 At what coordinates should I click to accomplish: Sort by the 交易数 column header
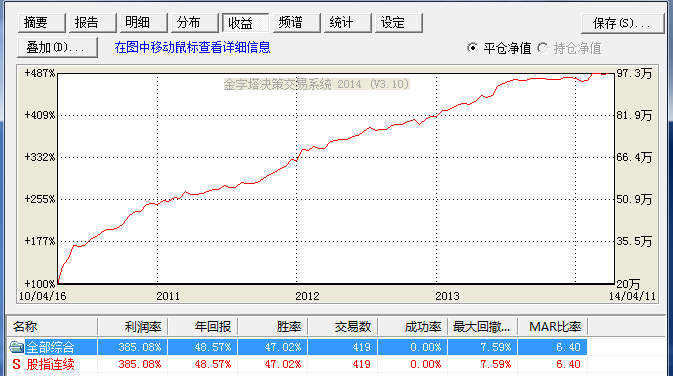[343, 327]
